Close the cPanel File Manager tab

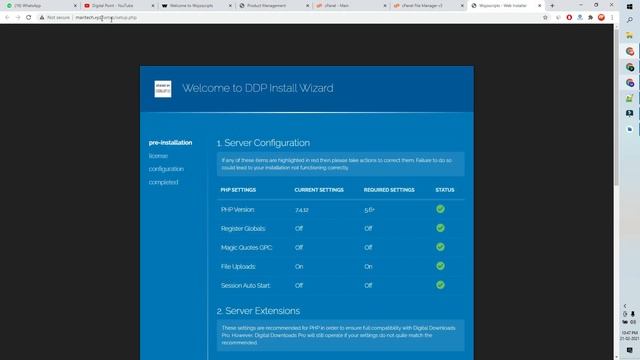[462, 6]
